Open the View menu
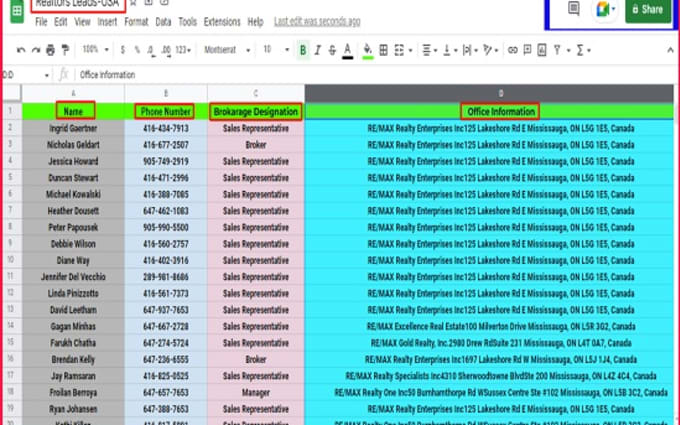The height and width of the screenshot is (425, 680). (x=82, y=22)
